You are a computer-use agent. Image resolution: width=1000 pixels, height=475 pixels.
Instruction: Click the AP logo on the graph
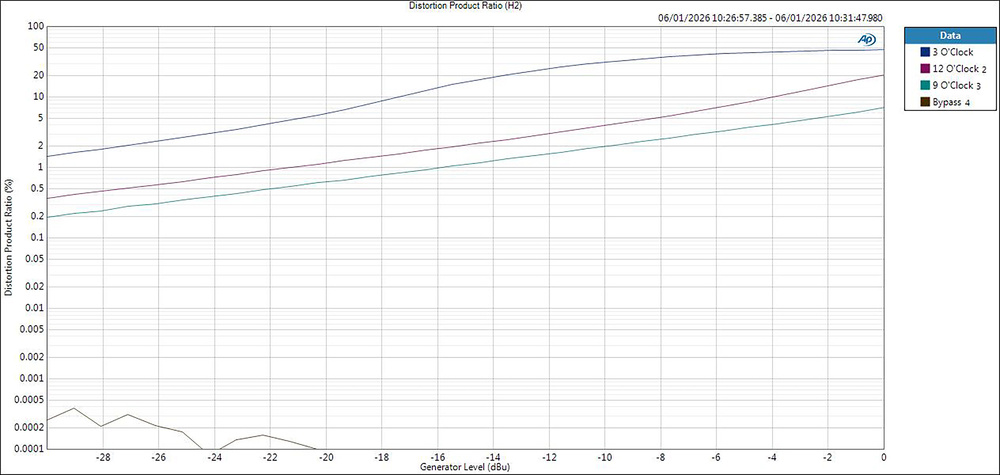[x=866, y=39]
